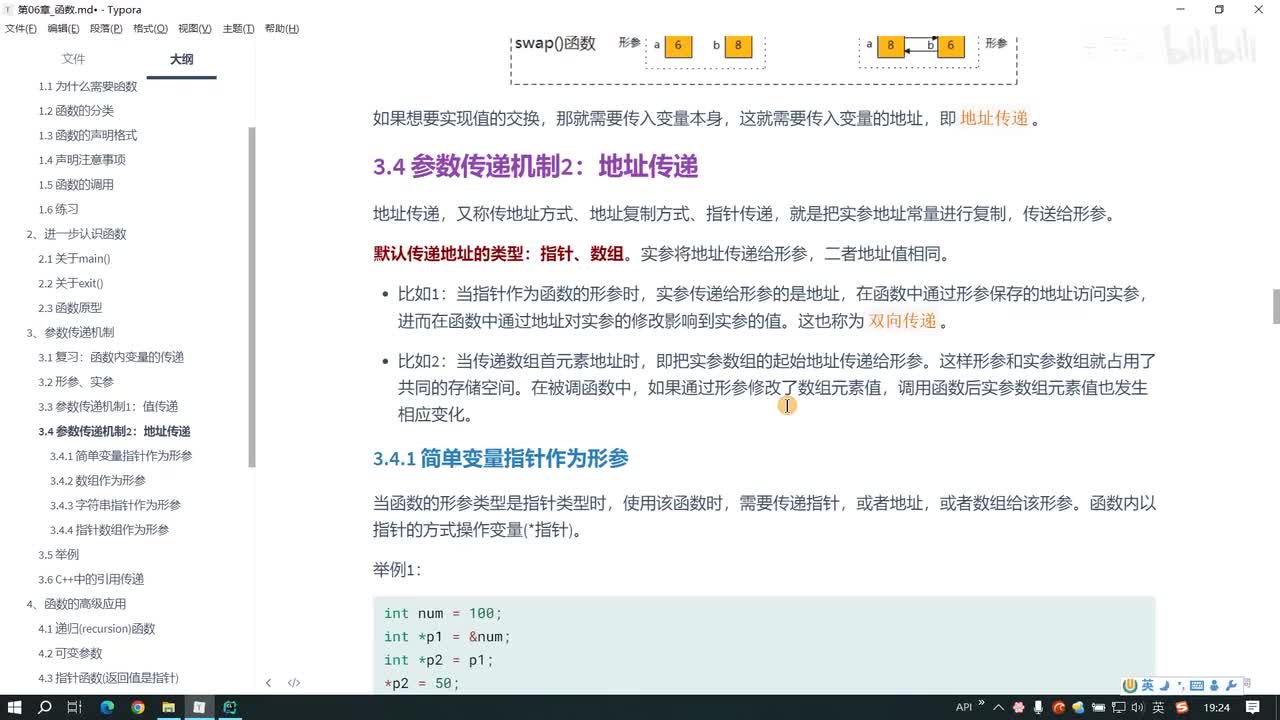The image size is (1280, 720).
Task: Click the Sogou input icon in the tray
Action: coord(1182,708)
